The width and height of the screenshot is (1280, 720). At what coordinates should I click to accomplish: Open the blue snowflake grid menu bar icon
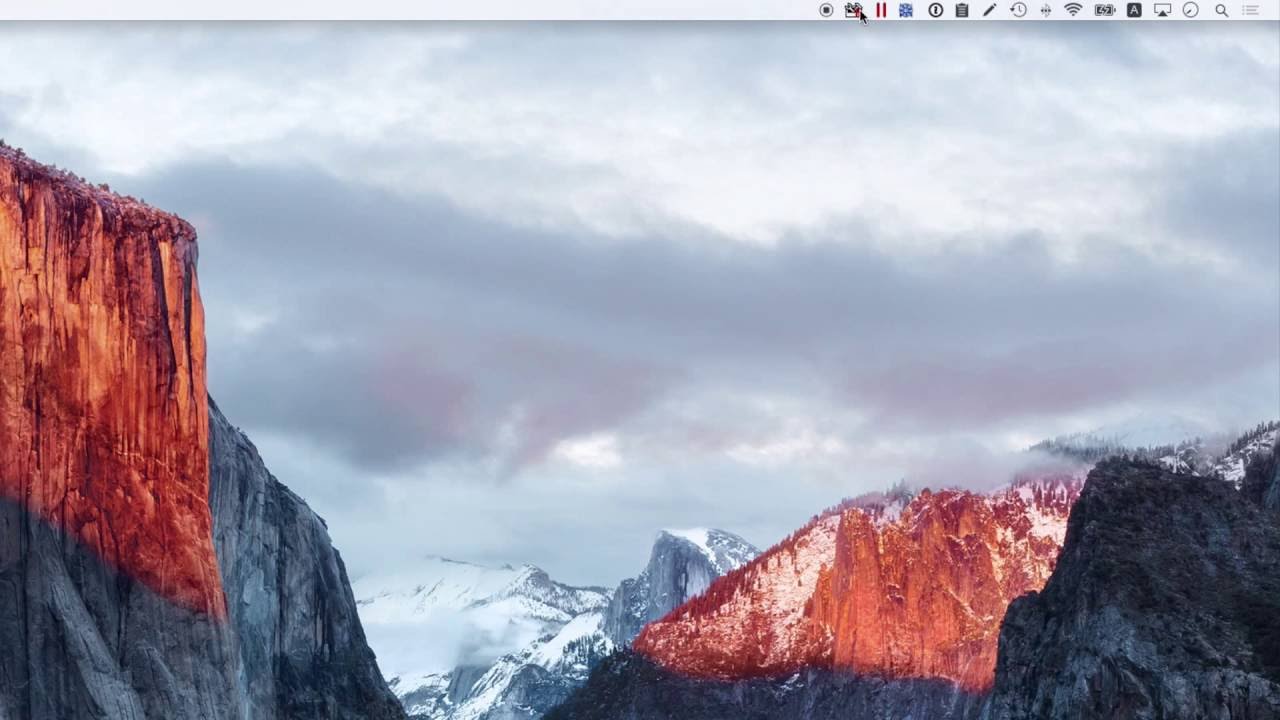click(x=906, y=10)
